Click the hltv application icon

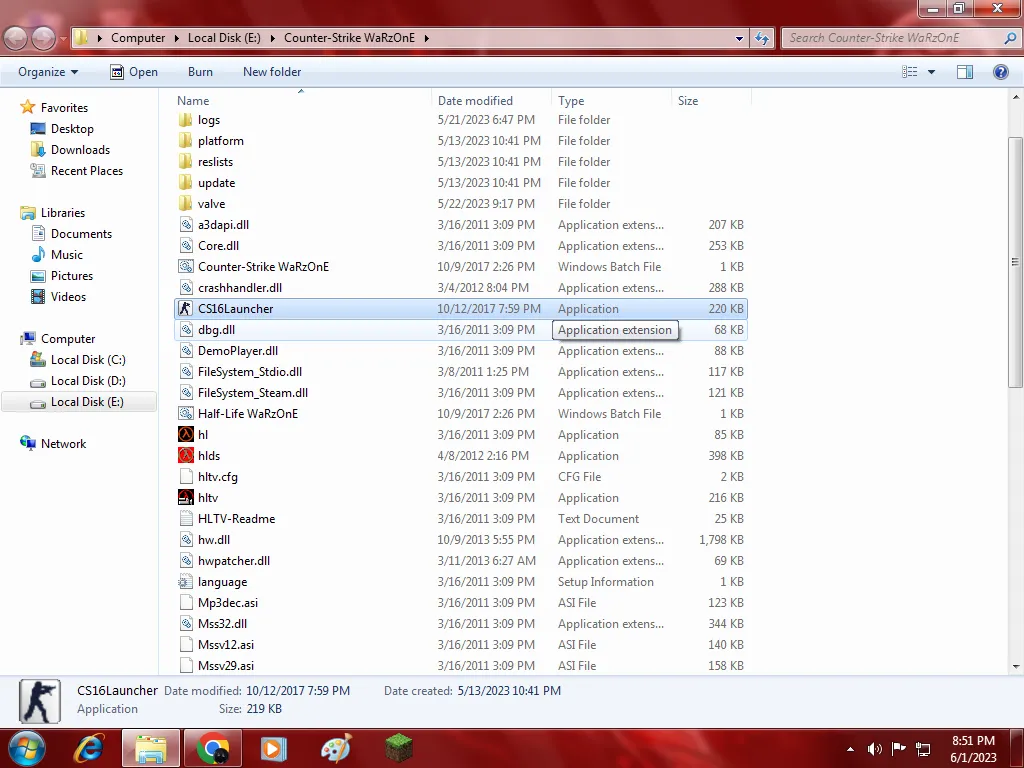(x=185, y=498)
